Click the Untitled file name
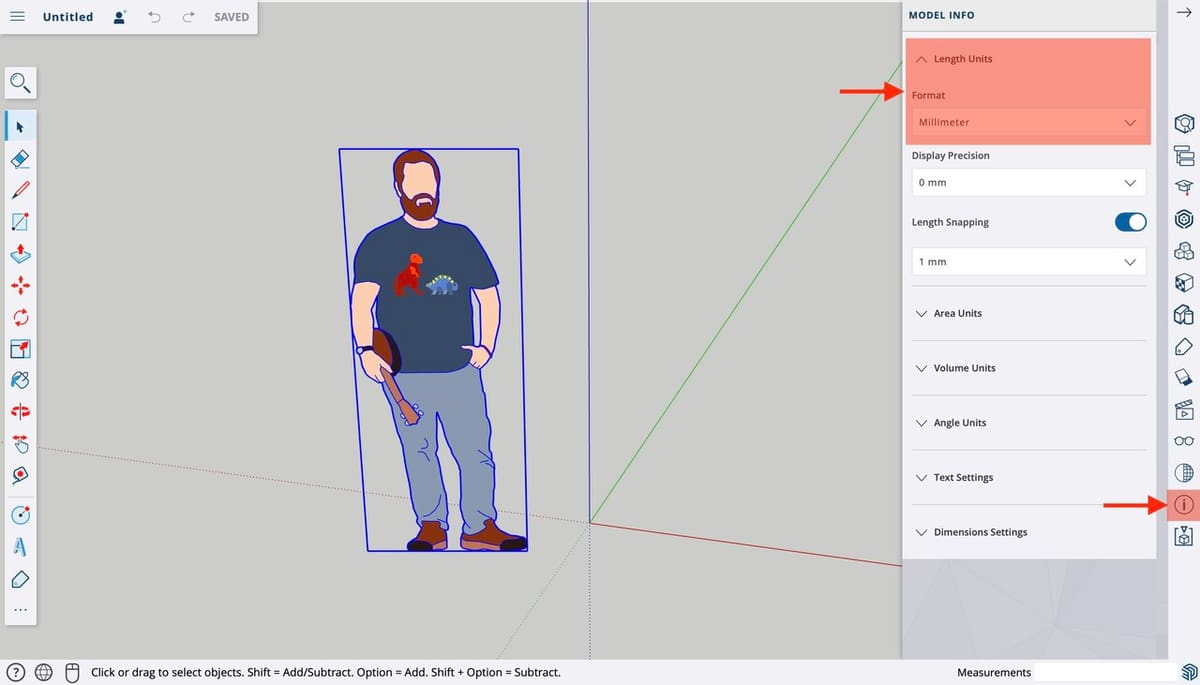The width and height of the screenshot is (1200, 685). coord(68,17)
